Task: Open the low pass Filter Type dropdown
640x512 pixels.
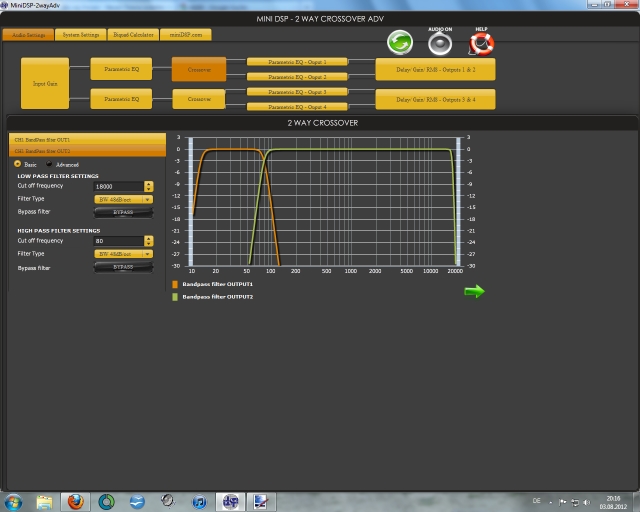Action: [x=124, y=199]
